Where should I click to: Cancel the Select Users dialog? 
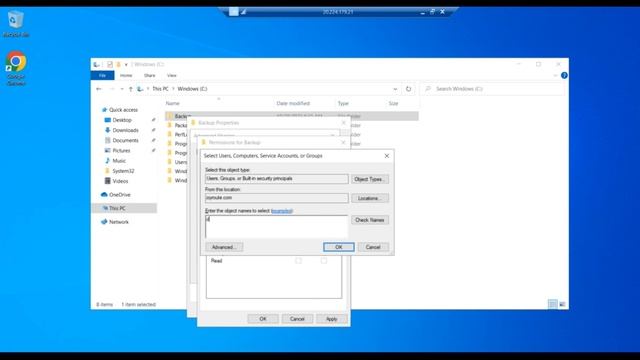[x=373, y=247]
